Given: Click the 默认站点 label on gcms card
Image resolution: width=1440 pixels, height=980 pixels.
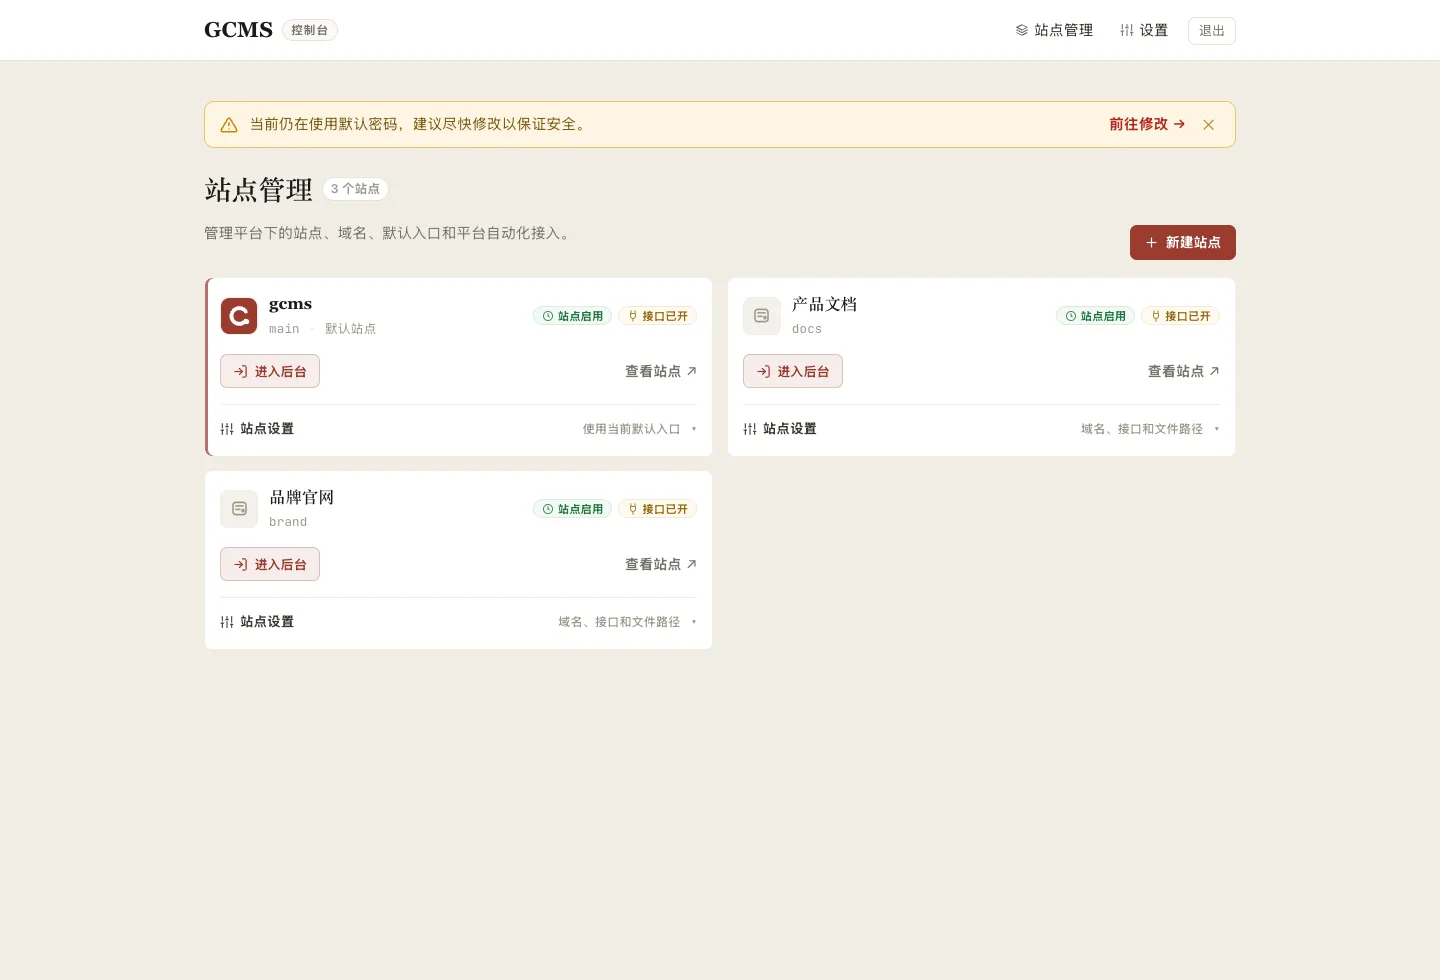Looking at the screenshot, I should coord(350,329).
